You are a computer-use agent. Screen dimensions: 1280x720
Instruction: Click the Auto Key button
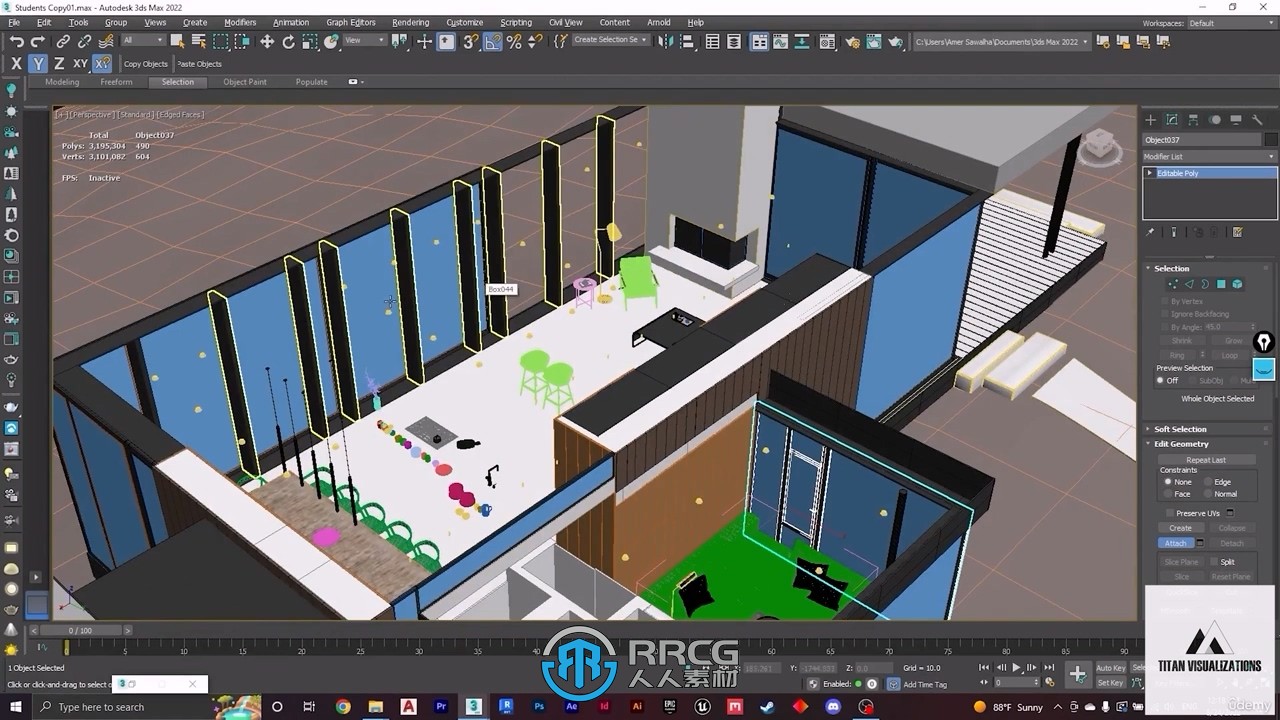pyautogui.click(x=1110, y=668)
